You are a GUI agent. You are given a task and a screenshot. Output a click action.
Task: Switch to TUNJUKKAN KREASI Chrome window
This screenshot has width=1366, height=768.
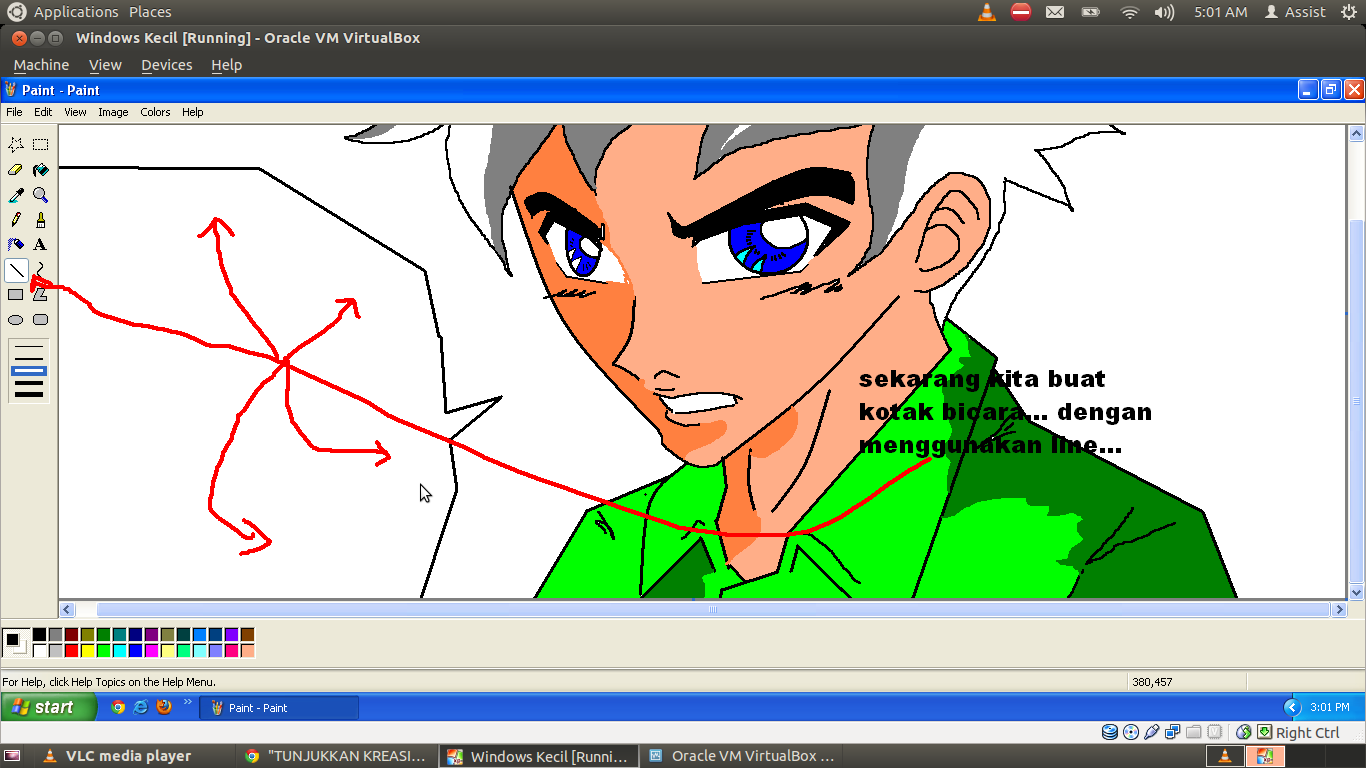[x=337, y=756]
